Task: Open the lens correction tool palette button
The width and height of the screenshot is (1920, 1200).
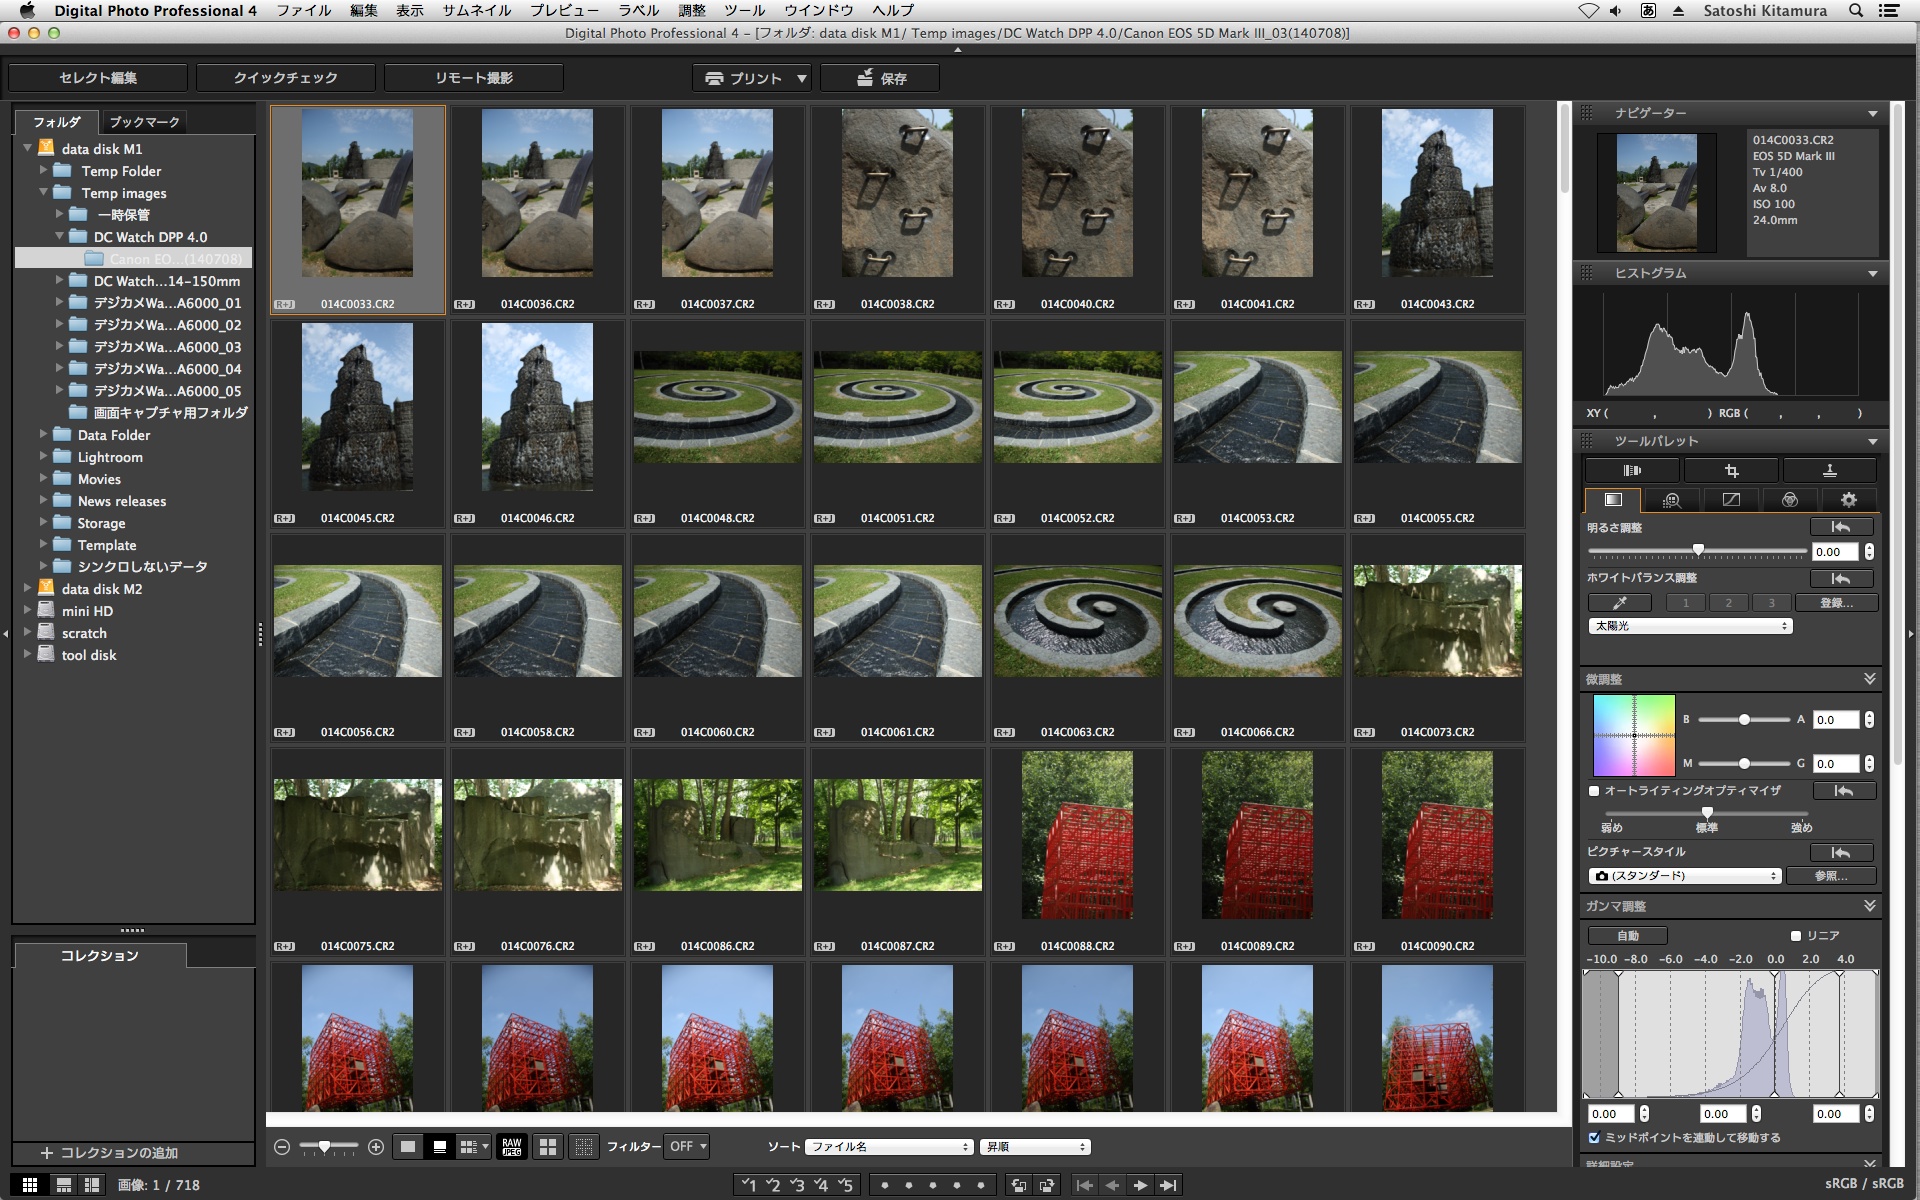Action: (x=1632, y=470)
